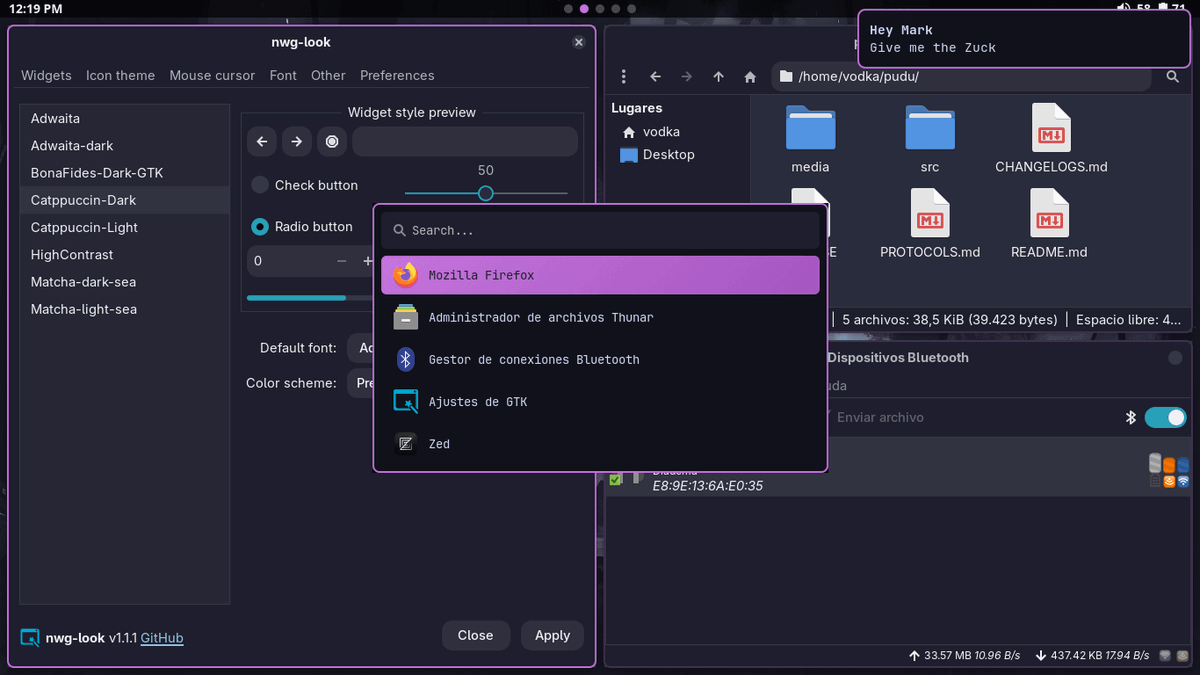Click the text entry in widget preview

tap(465, 142)
